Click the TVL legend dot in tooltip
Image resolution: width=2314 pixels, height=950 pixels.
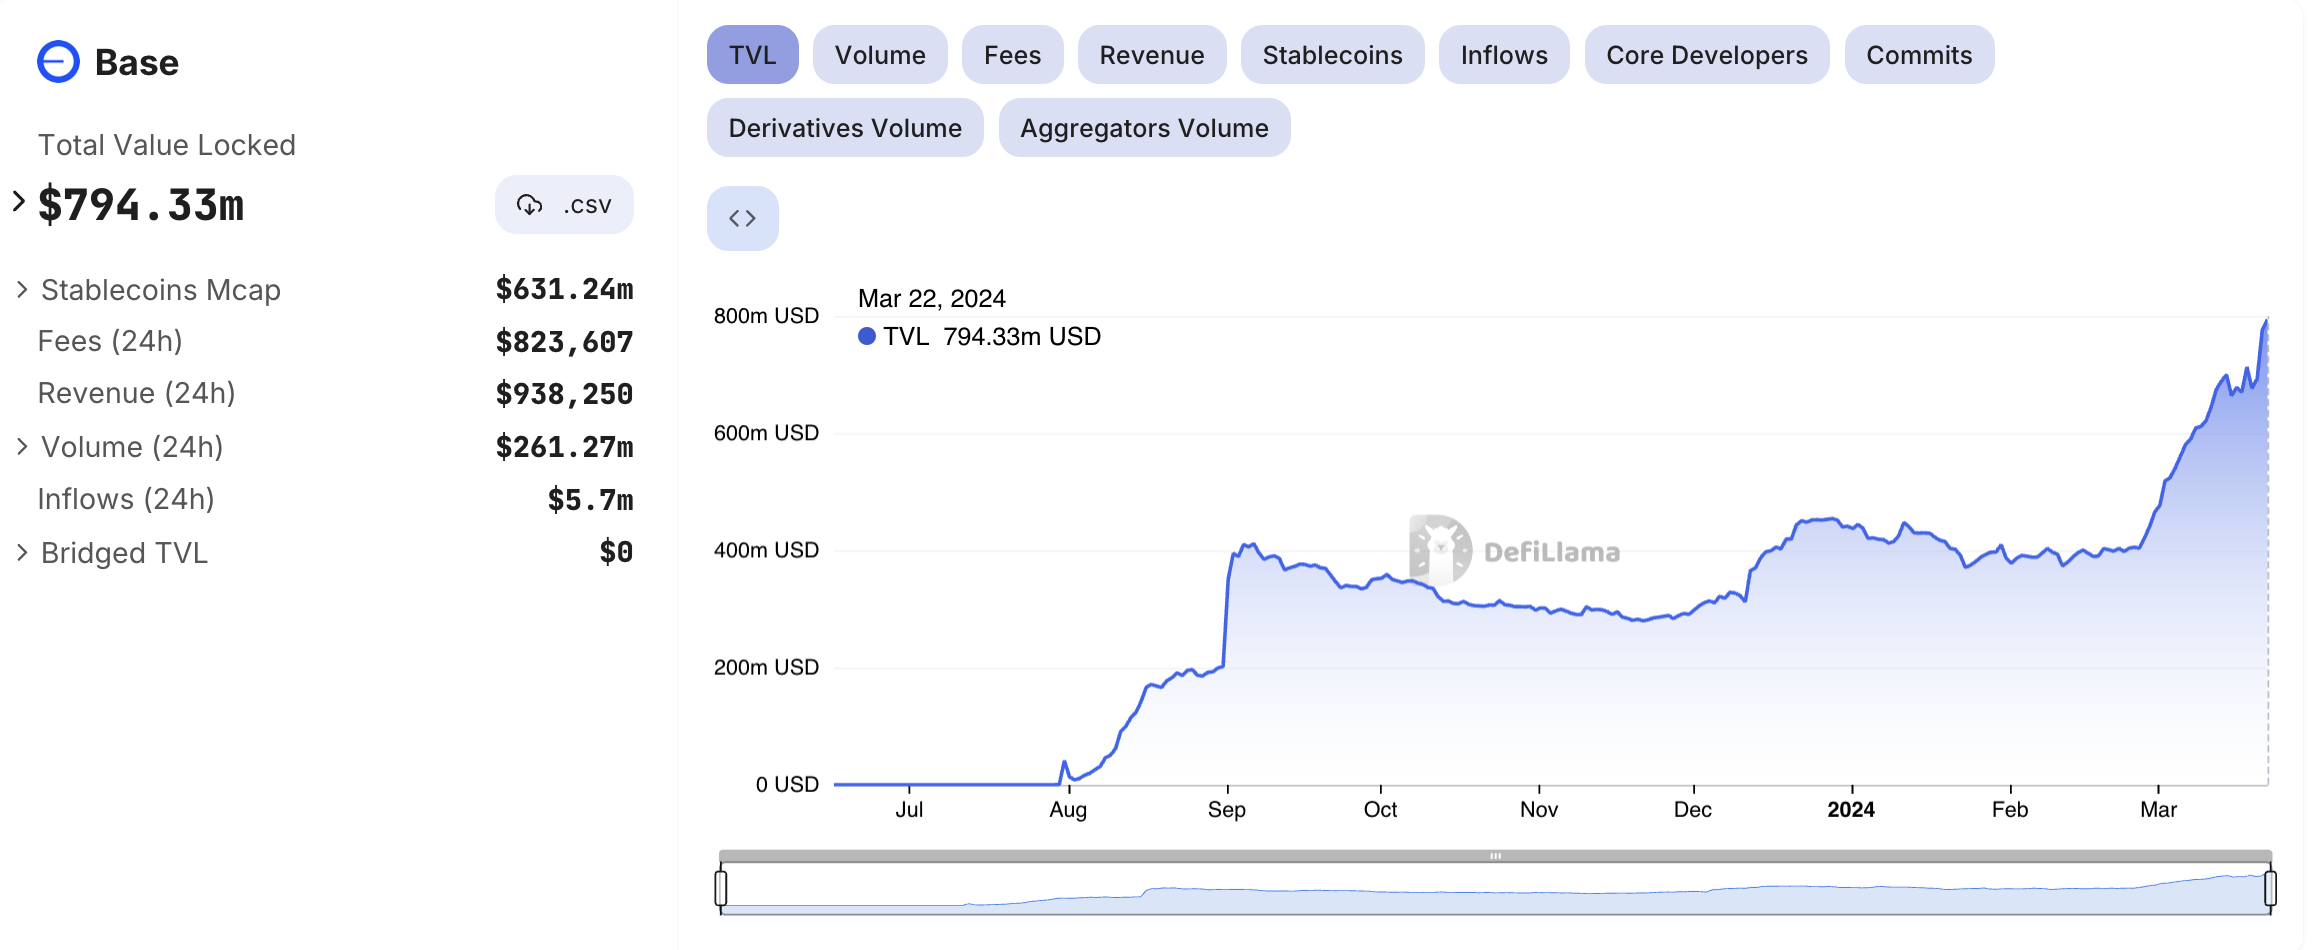[x=867, y=337]
